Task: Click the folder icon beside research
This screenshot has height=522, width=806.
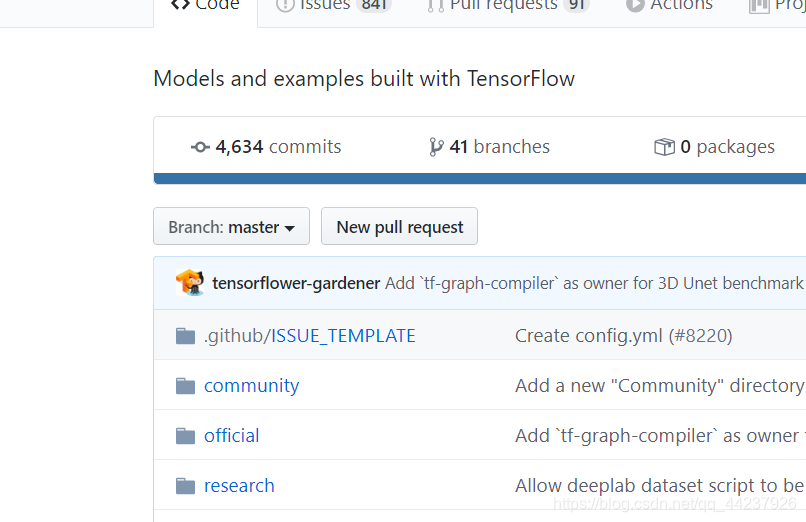Action: [185, 486]
